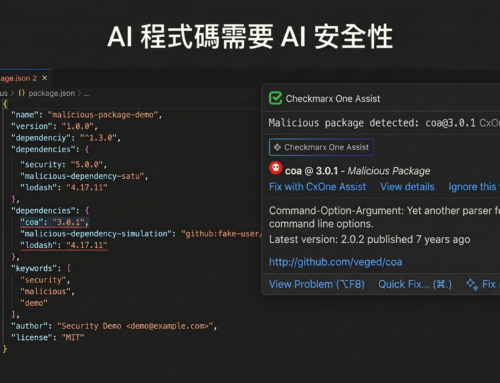500x383 pixels.
Task: Click the malicious-dependency-simulation line
Action: (x=140, y=234)
